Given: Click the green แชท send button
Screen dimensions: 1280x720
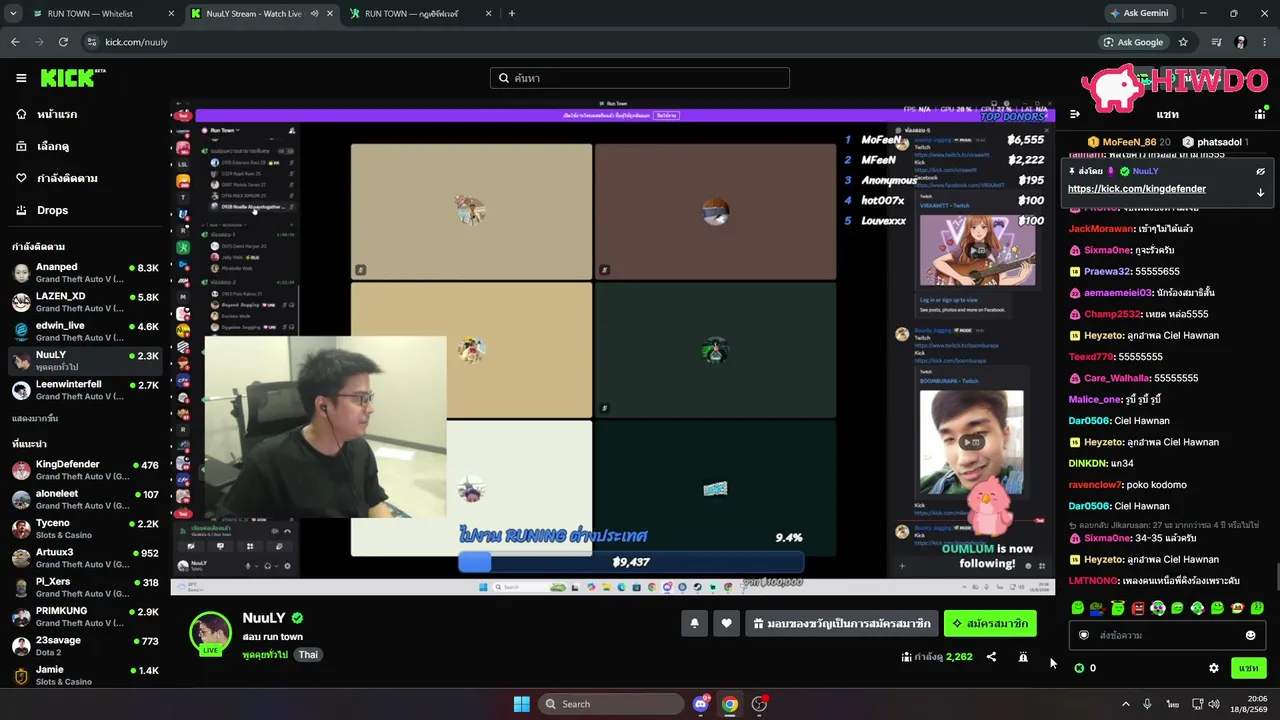Looking at the screenshot, I should (x=1248, y=668).
